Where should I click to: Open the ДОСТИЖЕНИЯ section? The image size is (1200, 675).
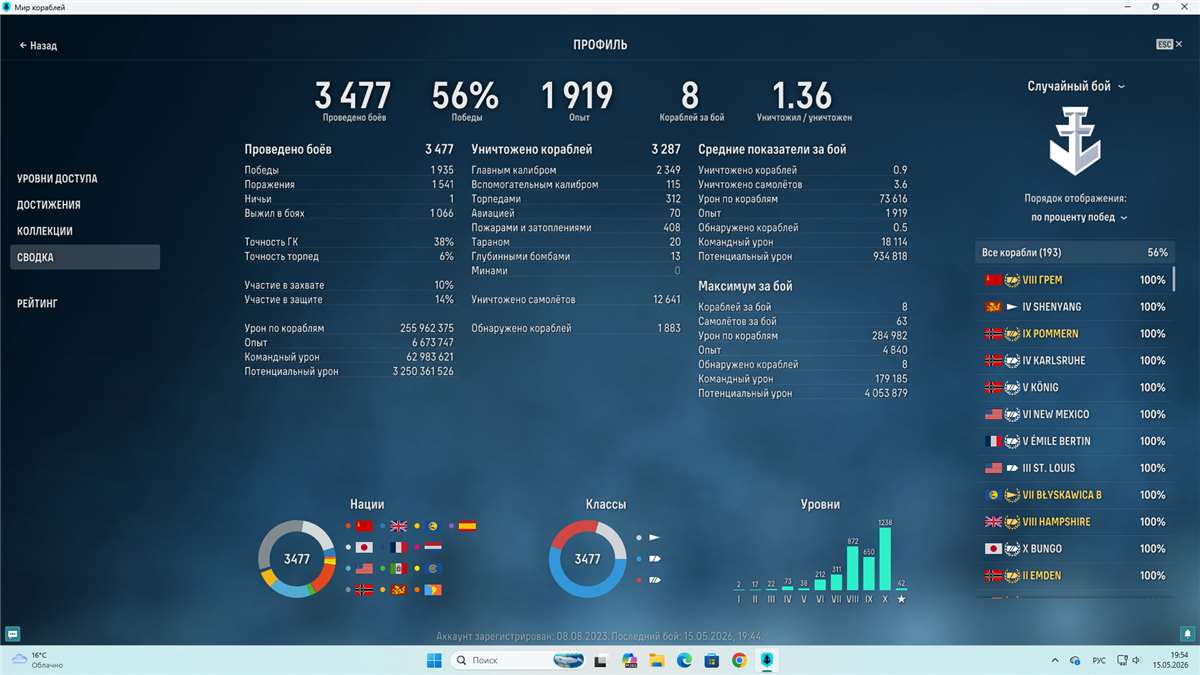point(49,205)
